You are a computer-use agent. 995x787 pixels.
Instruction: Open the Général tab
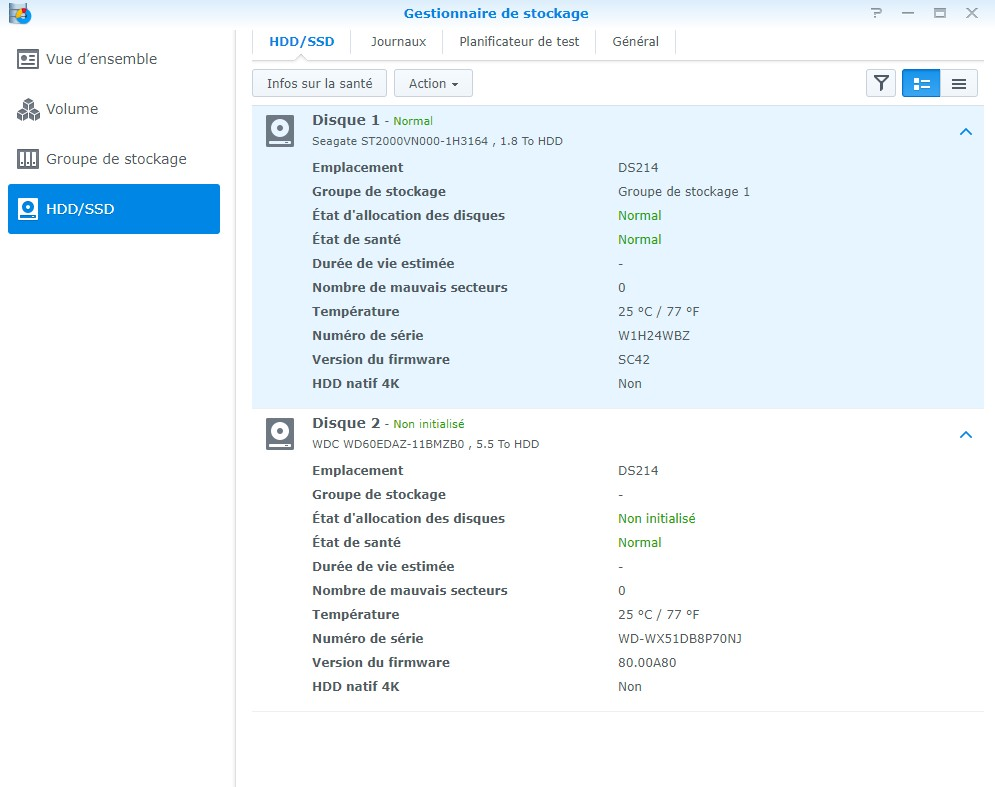(x=635, y=42)
